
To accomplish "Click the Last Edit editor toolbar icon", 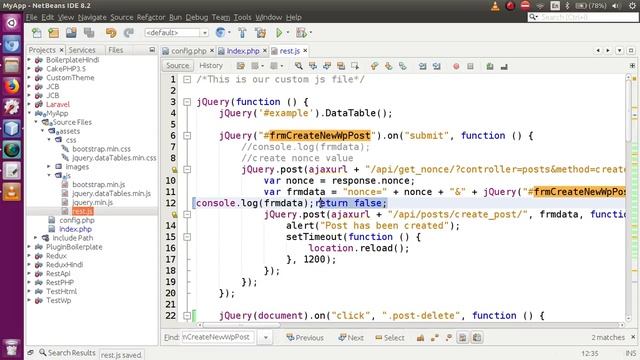I will pos(240,66).
